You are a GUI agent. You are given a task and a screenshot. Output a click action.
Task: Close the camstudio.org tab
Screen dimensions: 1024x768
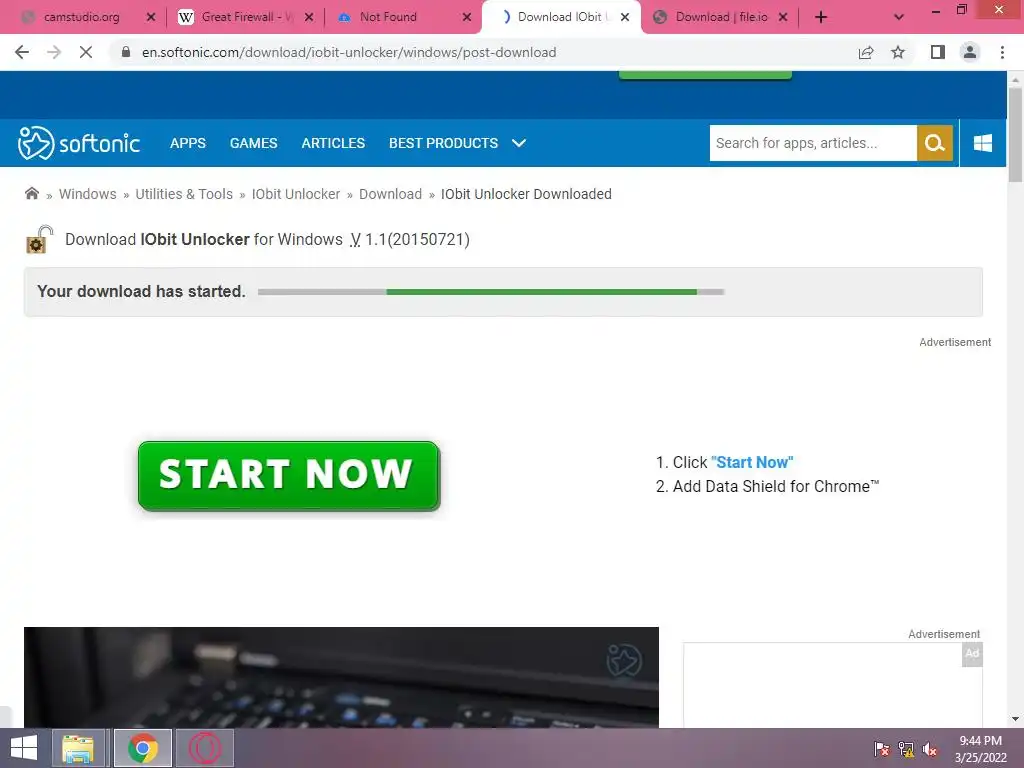click(x=151, y=17)
